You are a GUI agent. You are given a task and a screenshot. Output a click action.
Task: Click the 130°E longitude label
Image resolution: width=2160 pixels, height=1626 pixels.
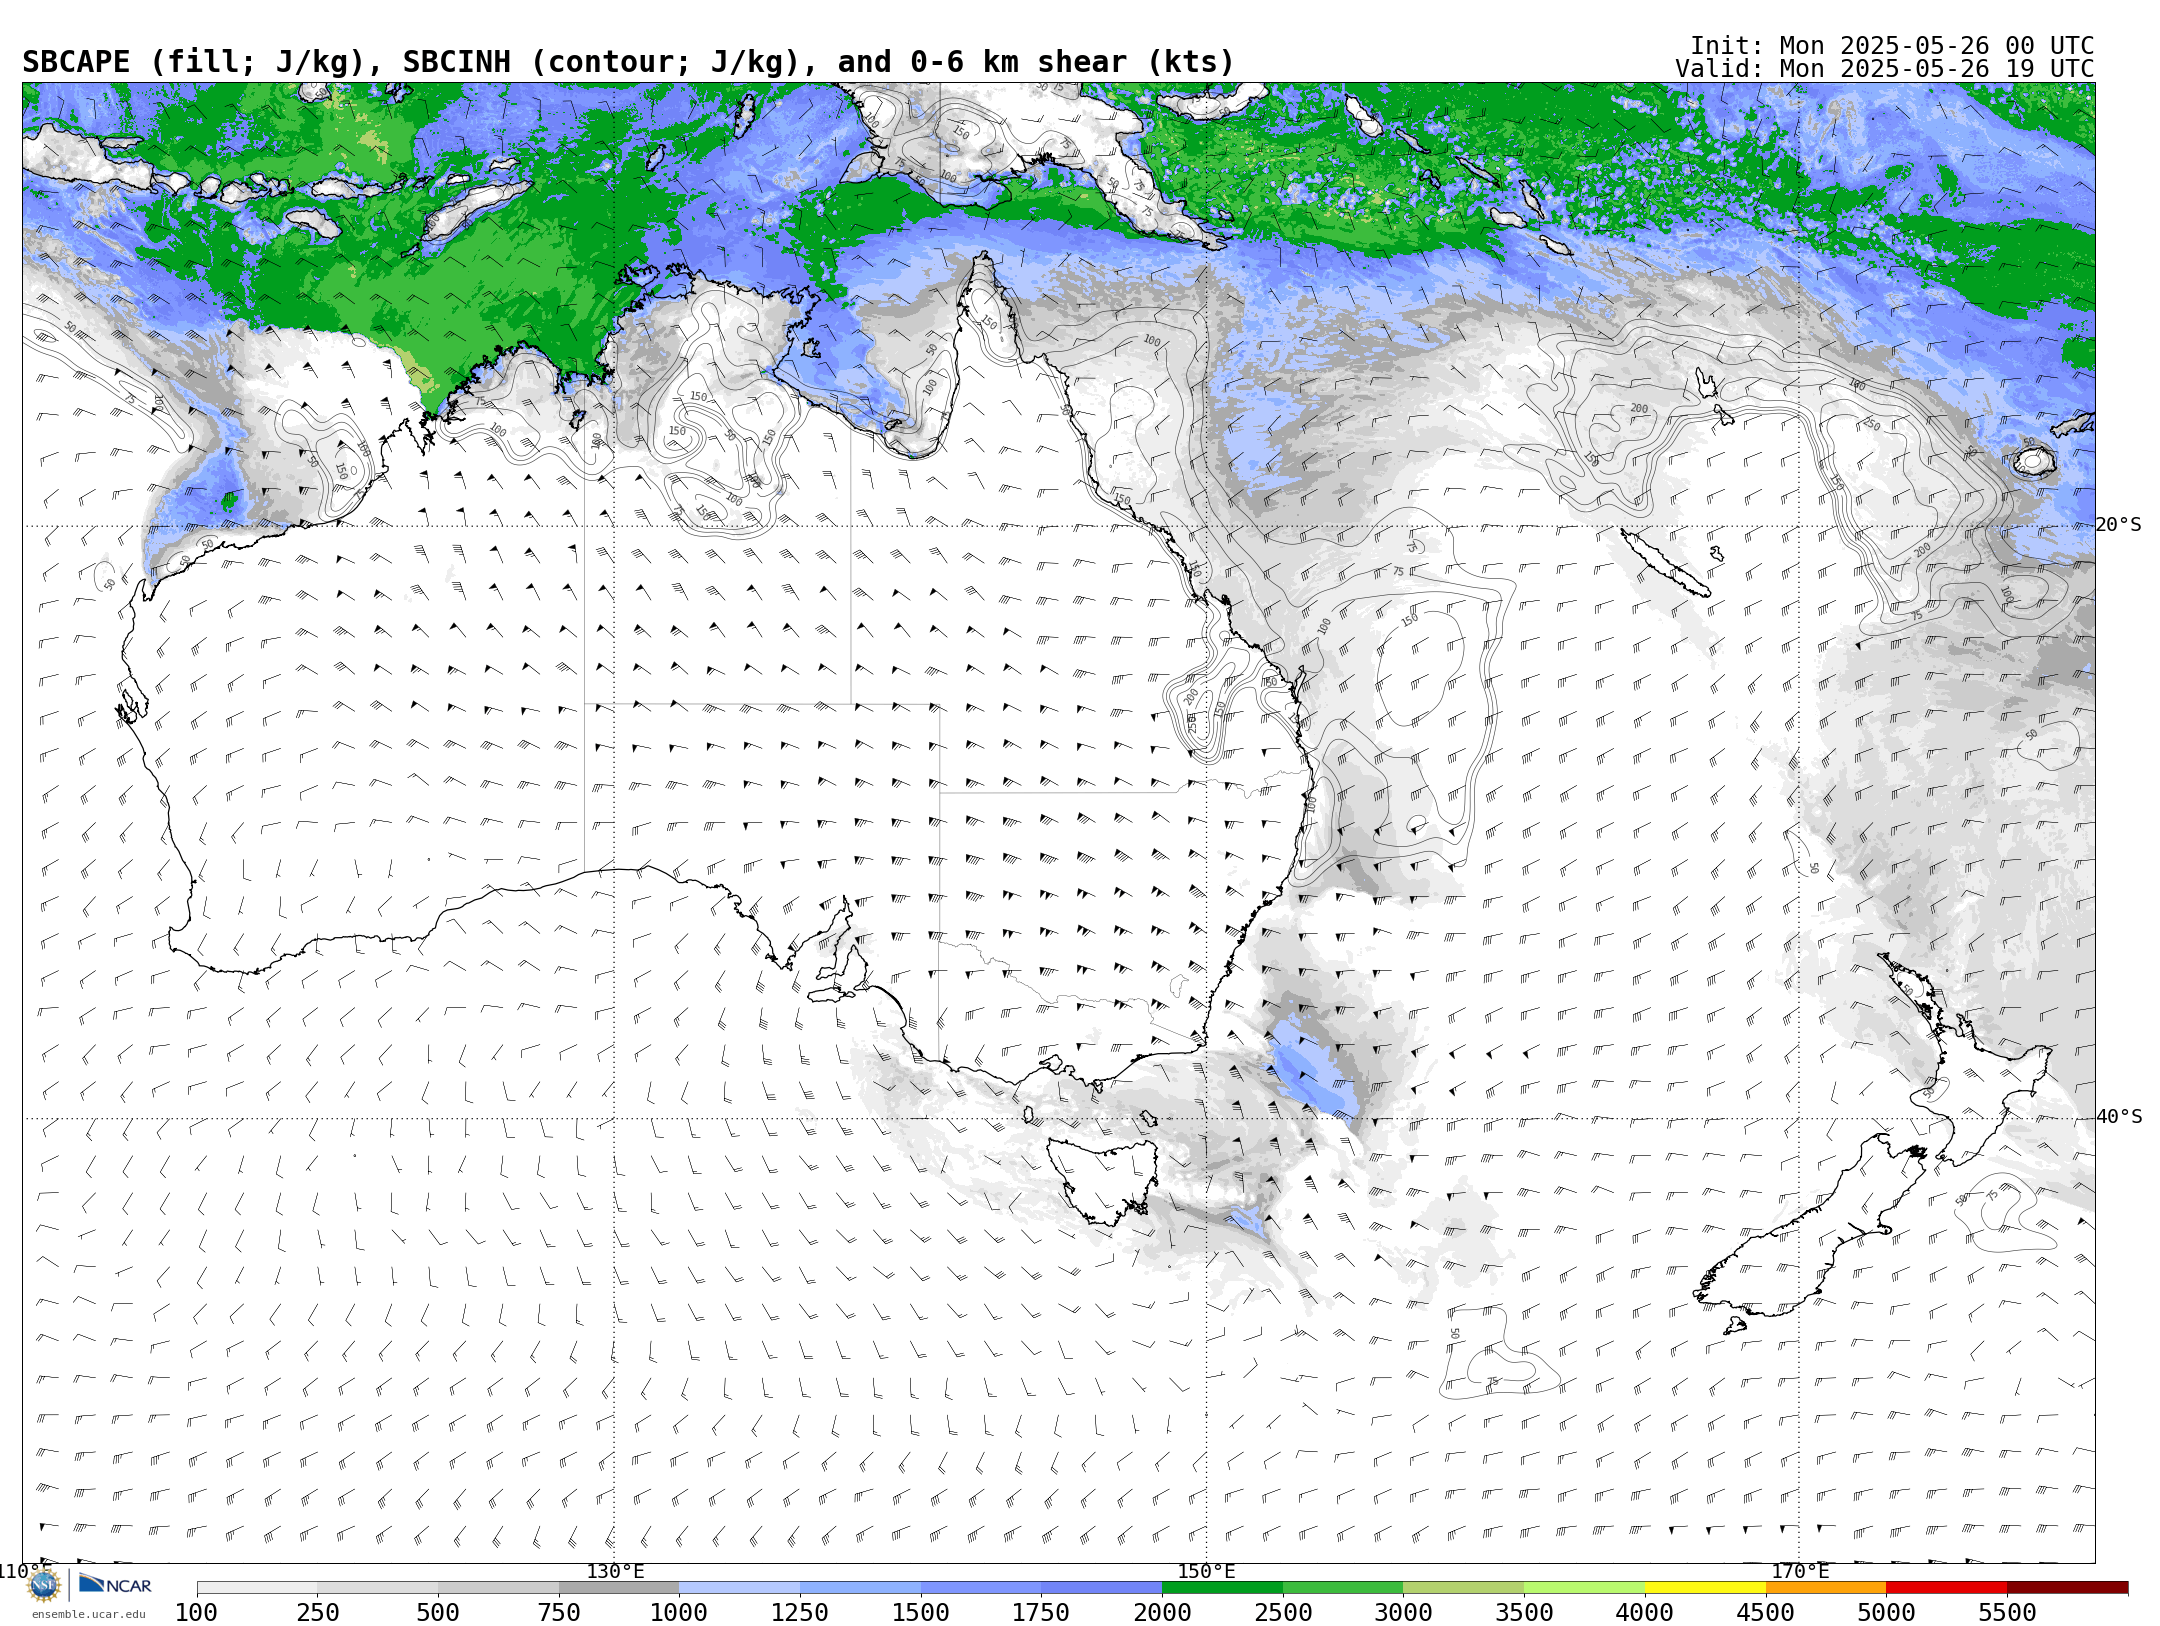point(615,1571)
